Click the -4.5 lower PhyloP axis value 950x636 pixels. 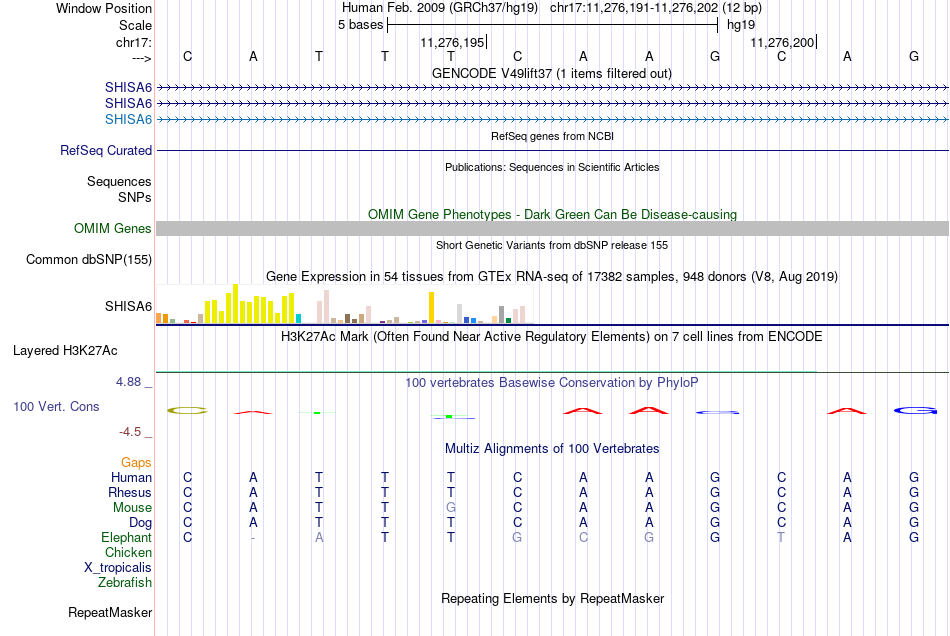[130, 432]
